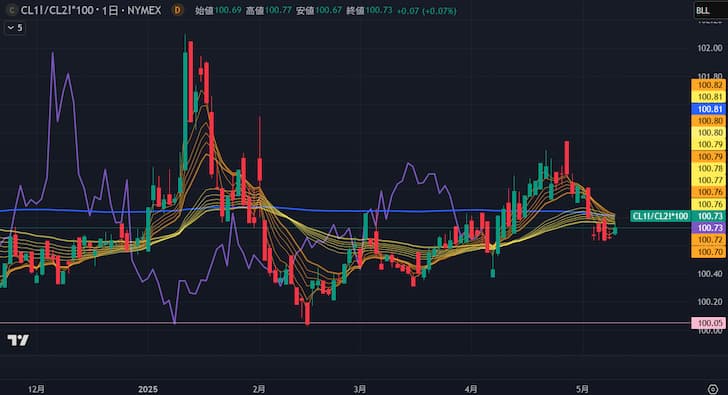
Task: Click the change value +0.07 (+0.07%)
Action: [426, 11]
